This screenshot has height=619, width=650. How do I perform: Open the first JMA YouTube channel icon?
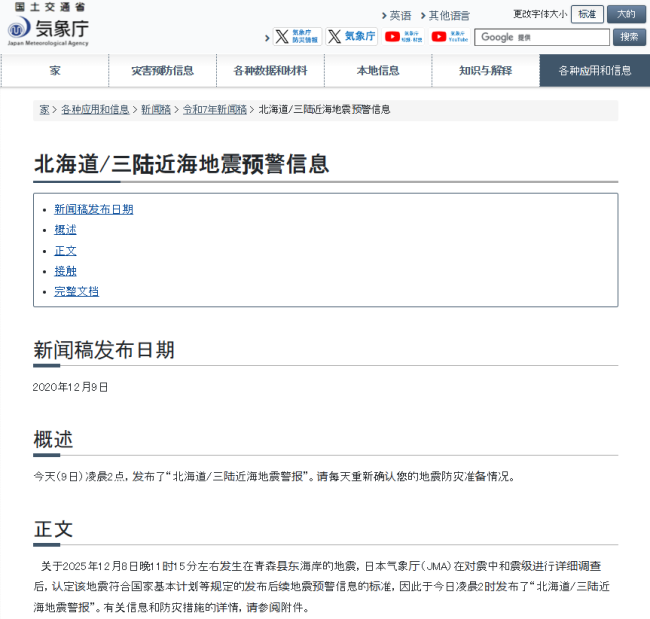click(x=404, y=37)
